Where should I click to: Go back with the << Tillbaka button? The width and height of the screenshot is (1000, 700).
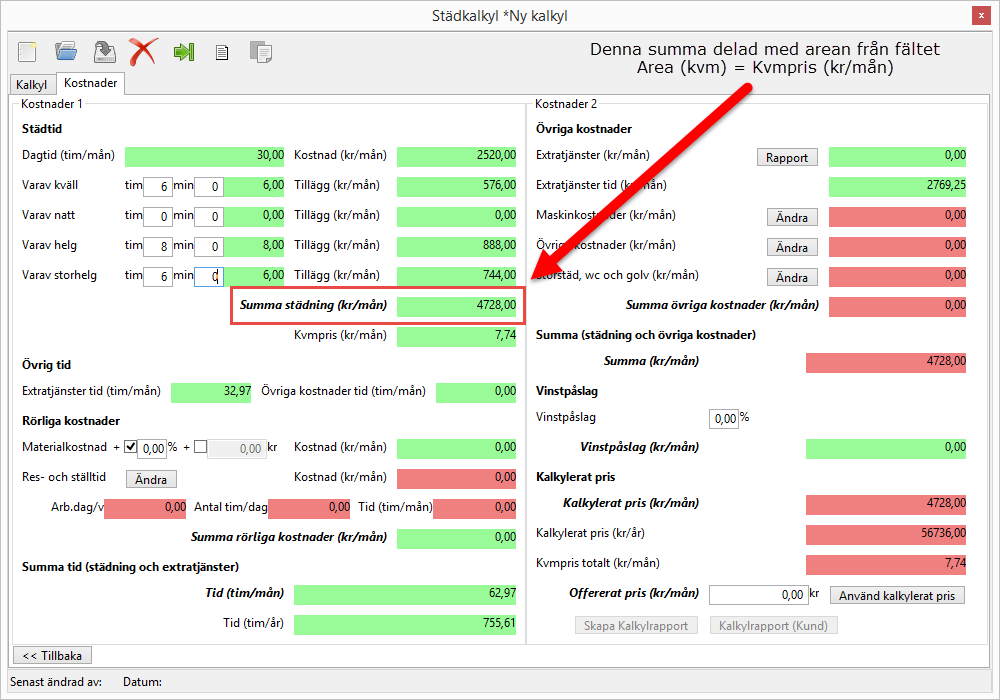(x=52, y=655)
